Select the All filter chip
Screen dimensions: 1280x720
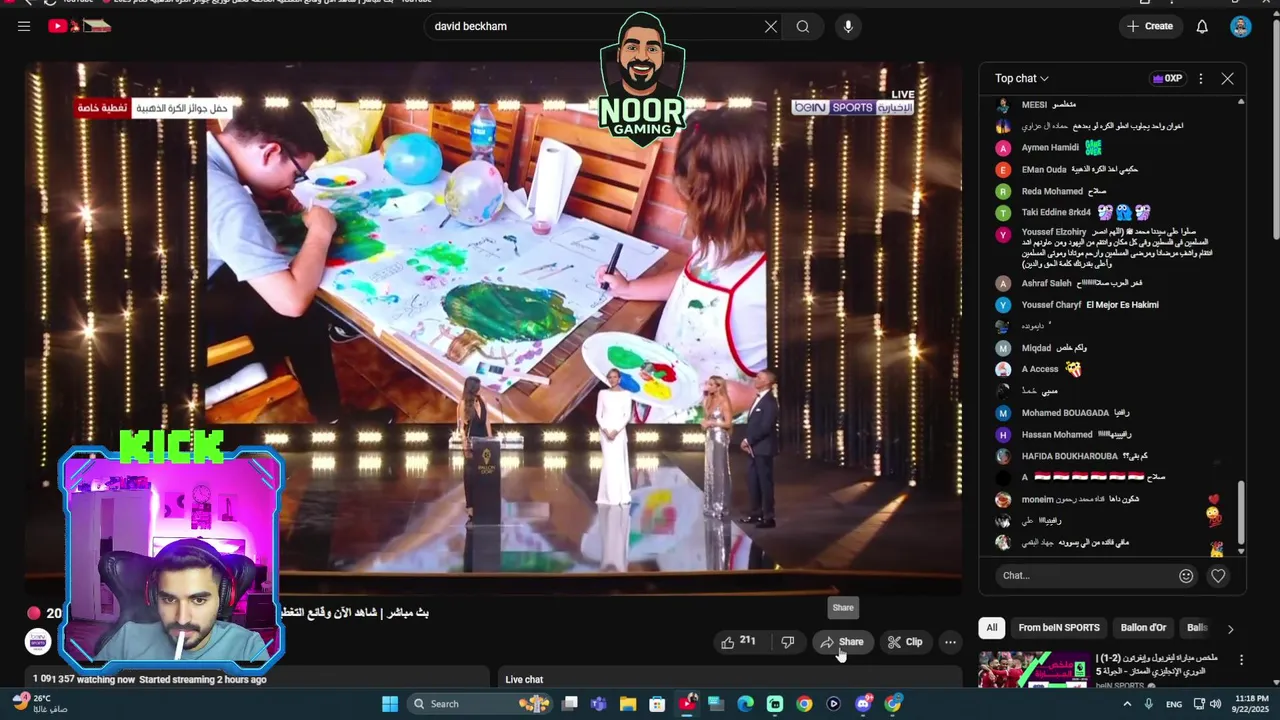992,628
